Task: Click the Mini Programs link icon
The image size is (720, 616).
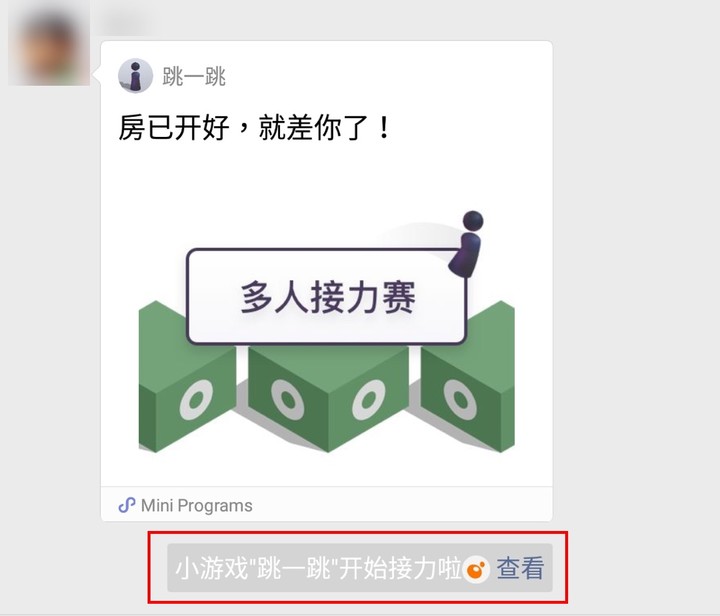Action: point(127,505)
